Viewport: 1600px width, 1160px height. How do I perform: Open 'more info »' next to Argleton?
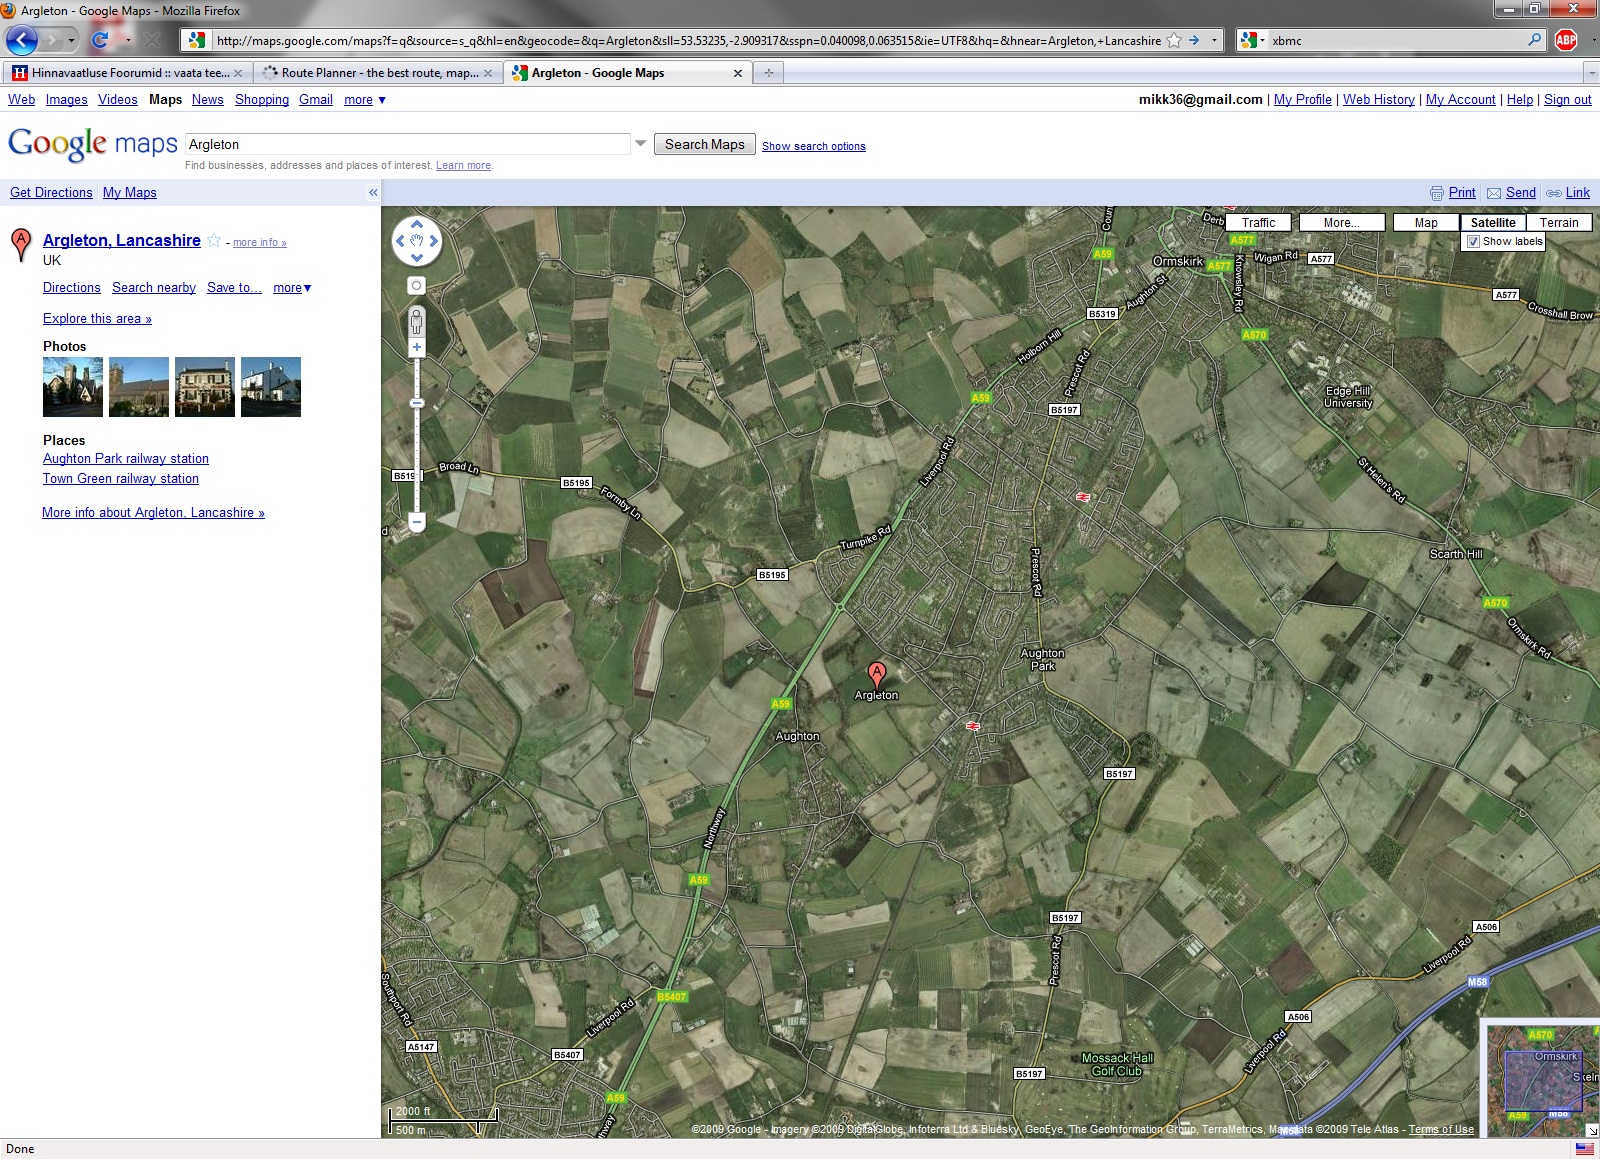tap(260, 243)
